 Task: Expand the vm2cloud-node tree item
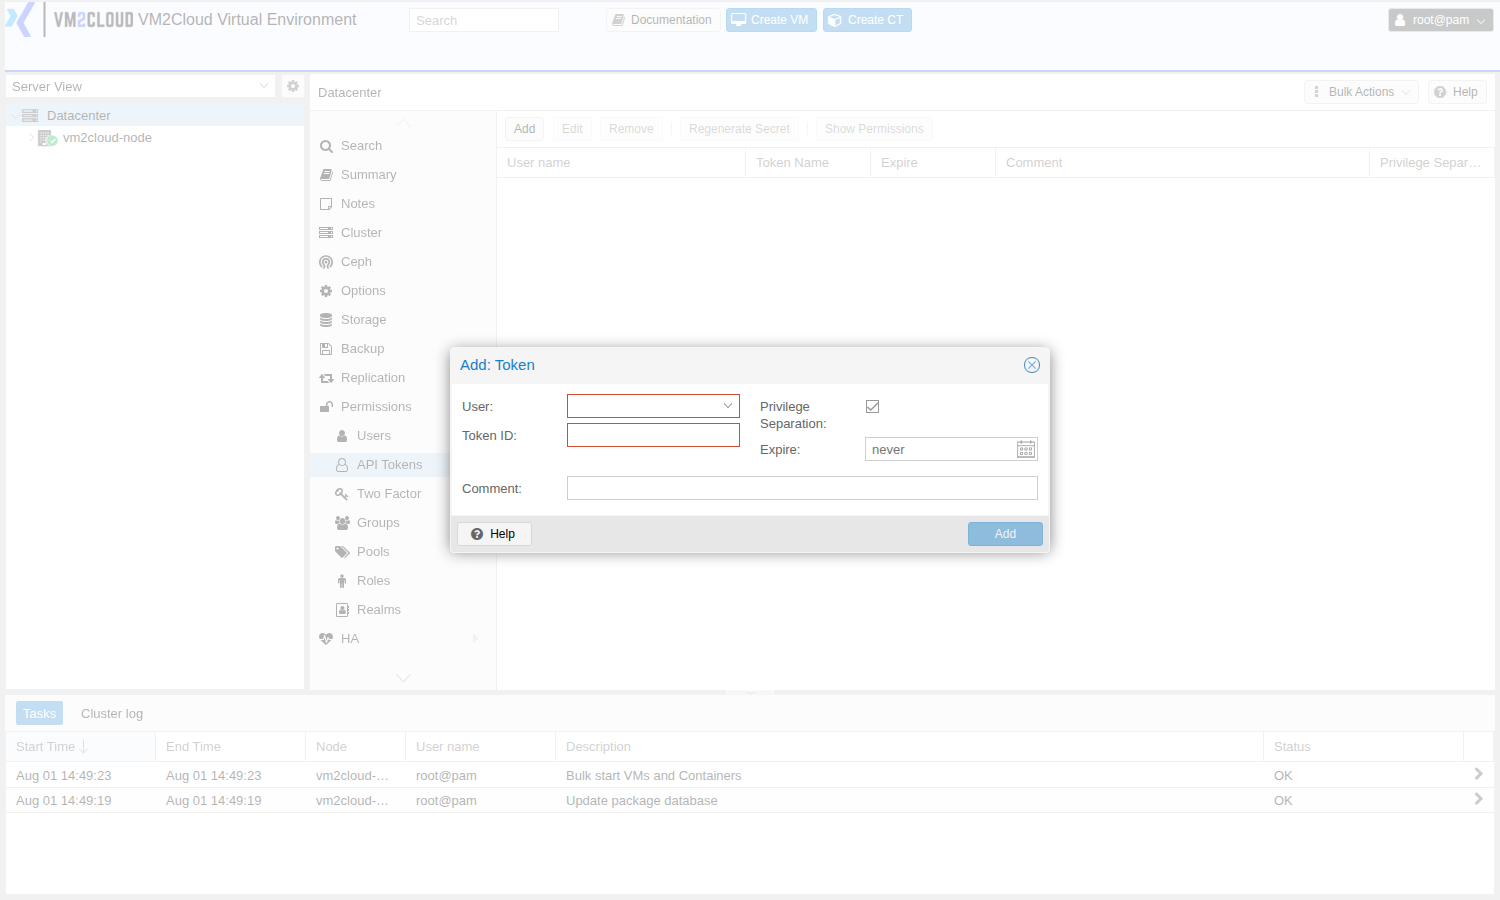[30, 138]
